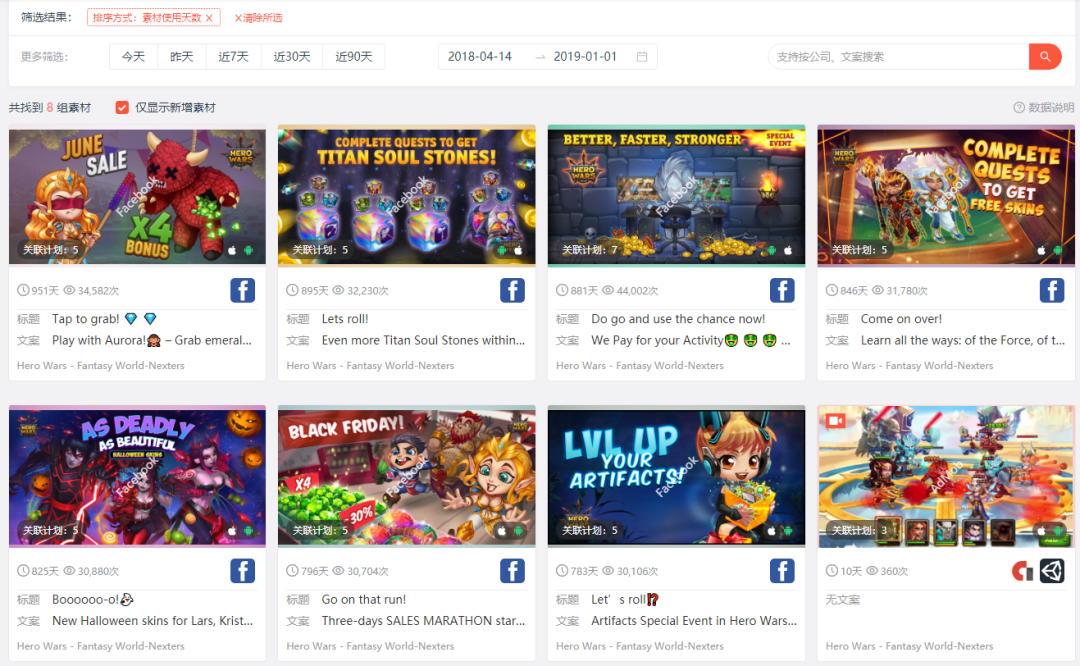This screenshot has height=666, width=1080.
Task: Remove the sort filter tag via its X
Action: point(209,18)
